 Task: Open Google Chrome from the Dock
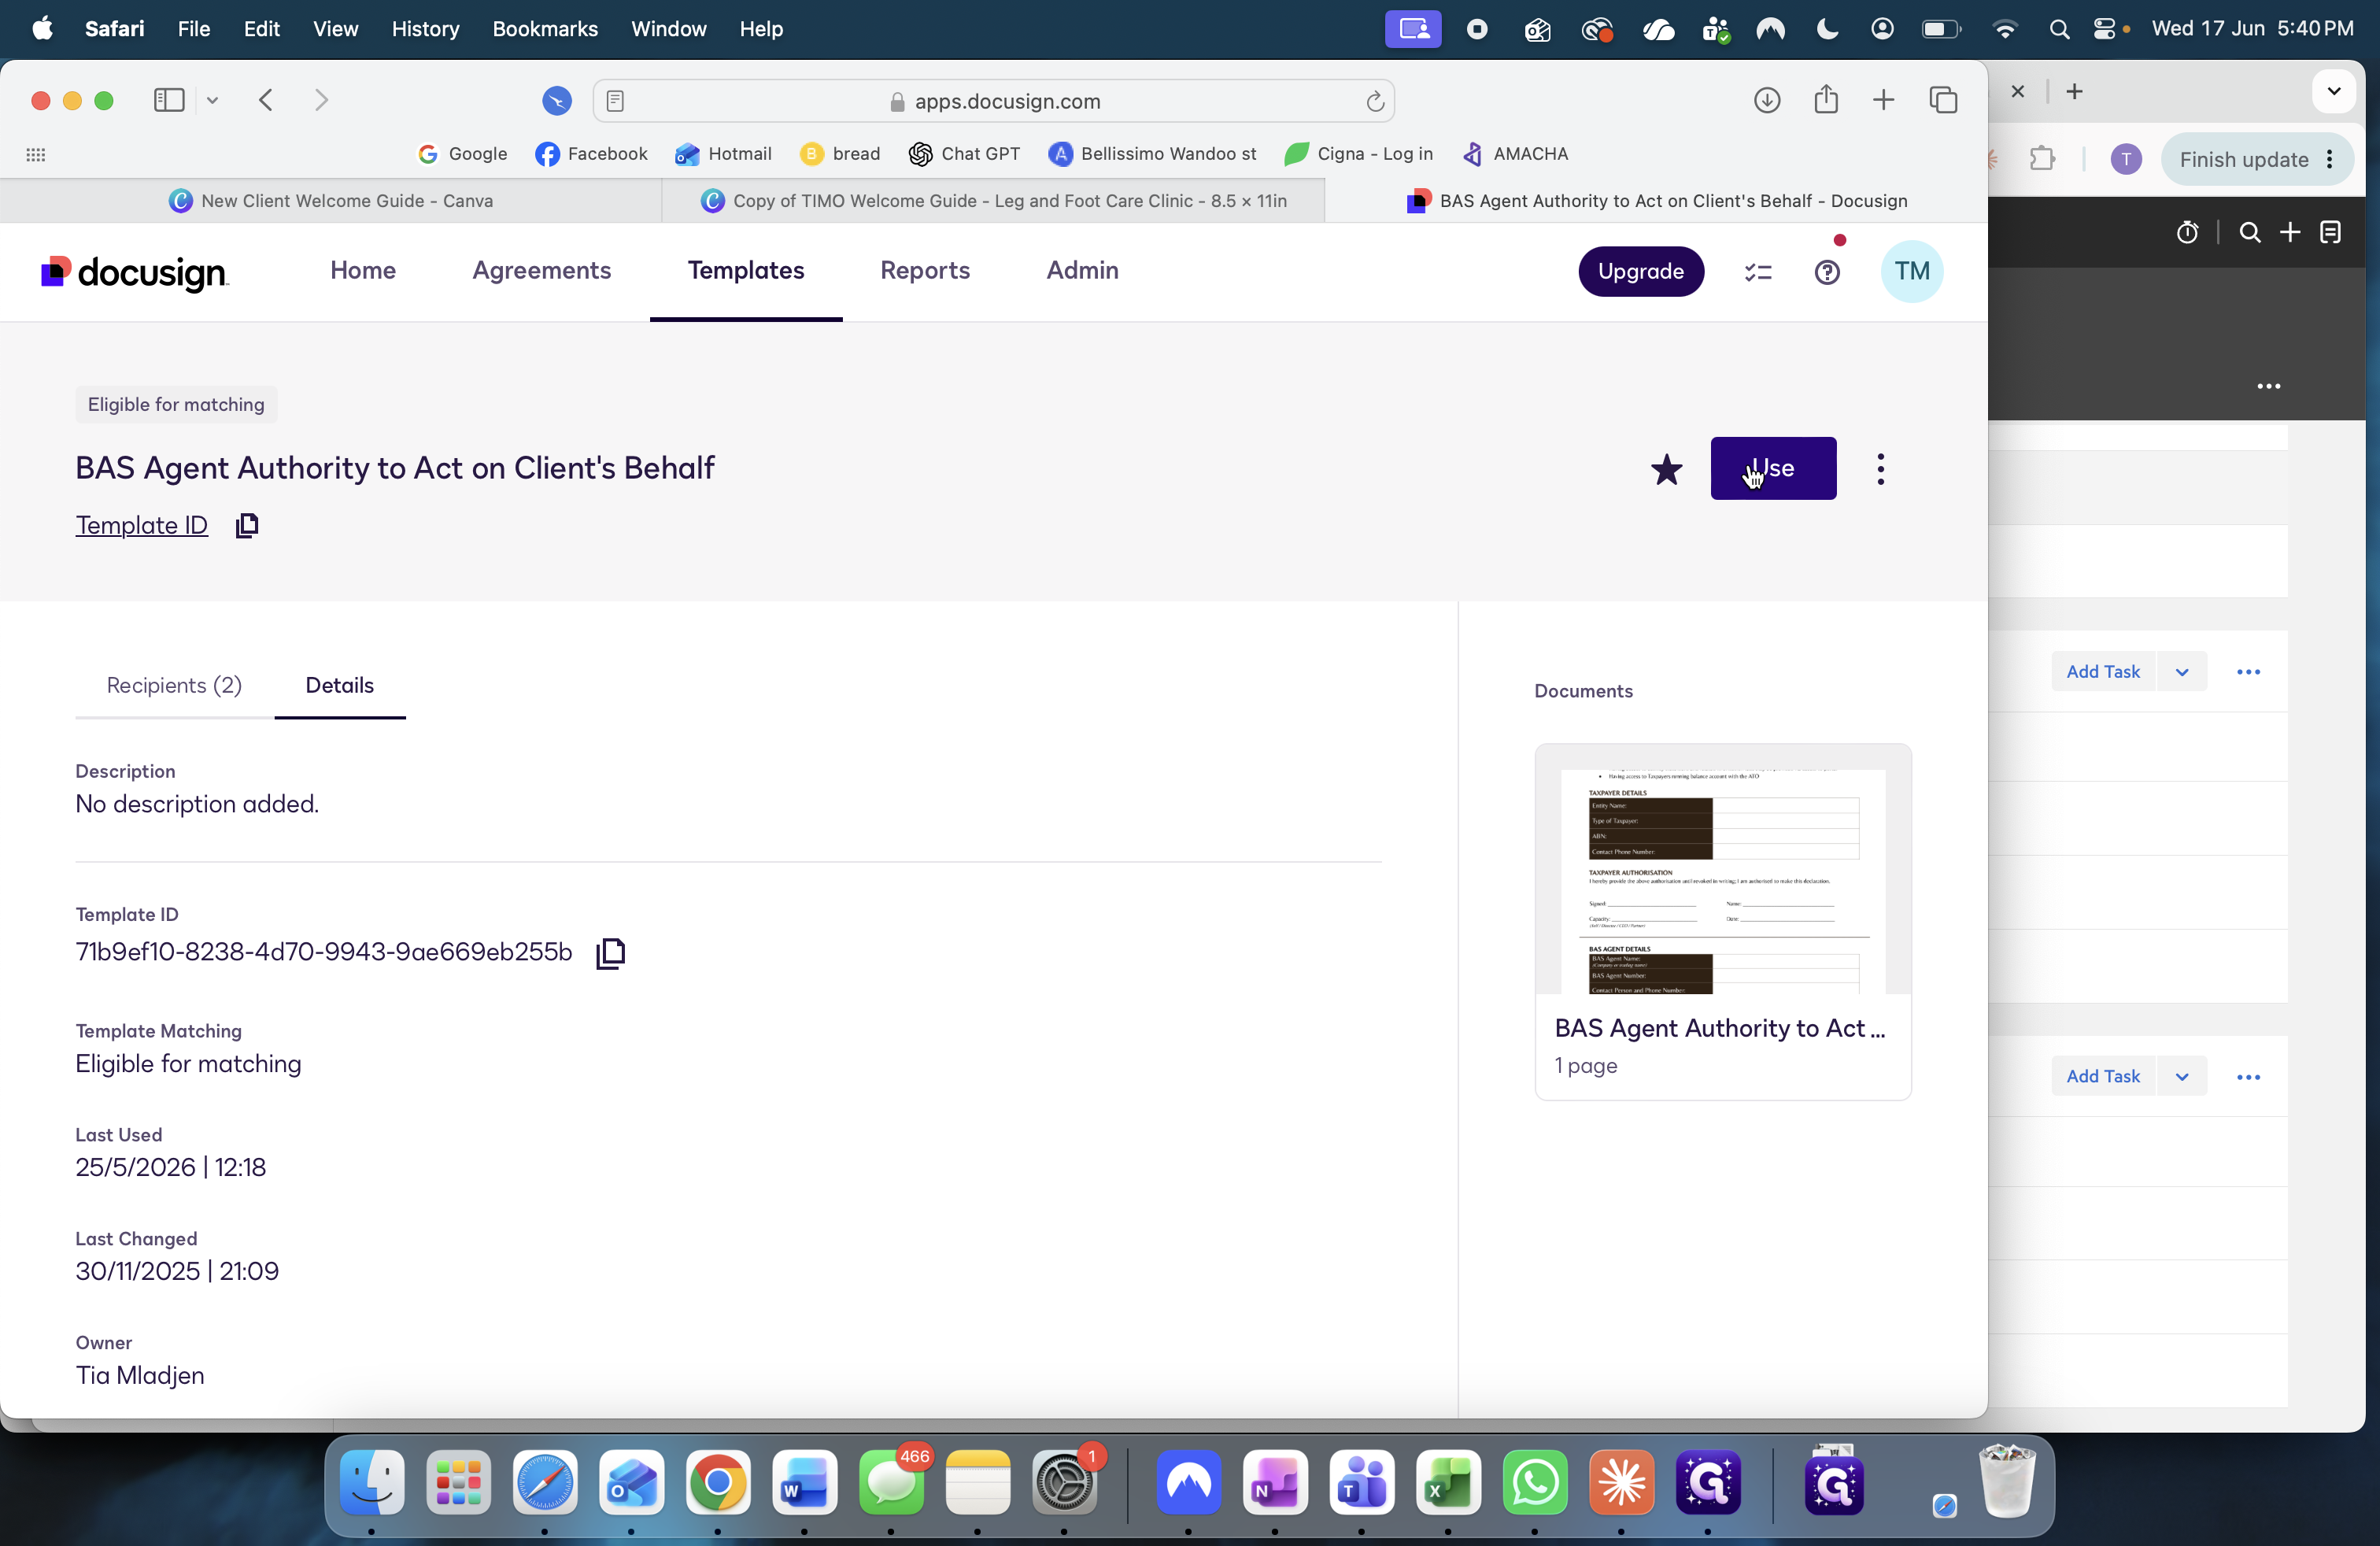pyautogui.click(x=718, y=1483)
